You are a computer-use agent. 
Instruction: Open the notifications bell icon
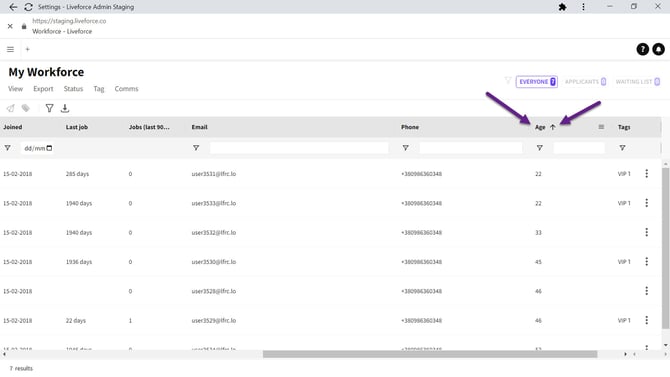(658, 50)
